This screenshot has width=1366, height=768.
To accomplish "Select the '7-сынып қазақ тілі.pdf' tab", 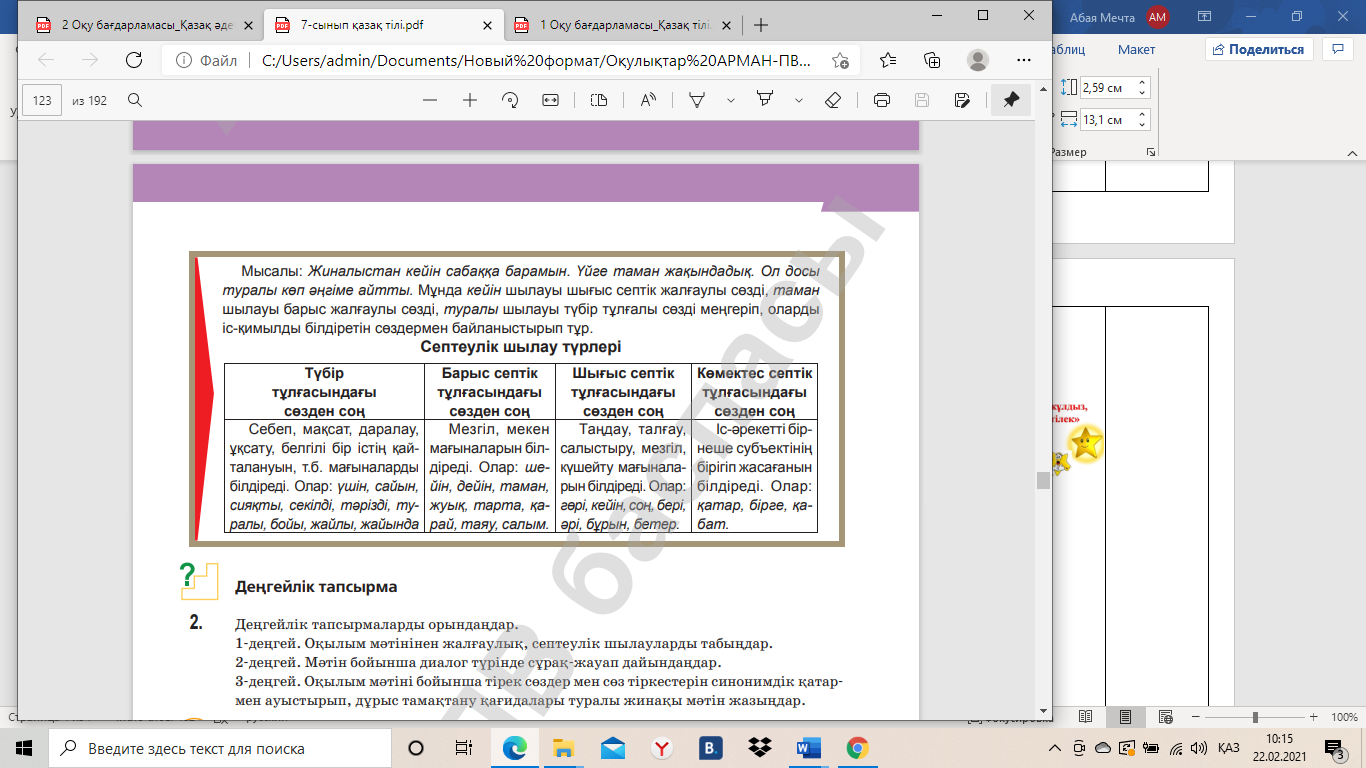I will (361, 25).
